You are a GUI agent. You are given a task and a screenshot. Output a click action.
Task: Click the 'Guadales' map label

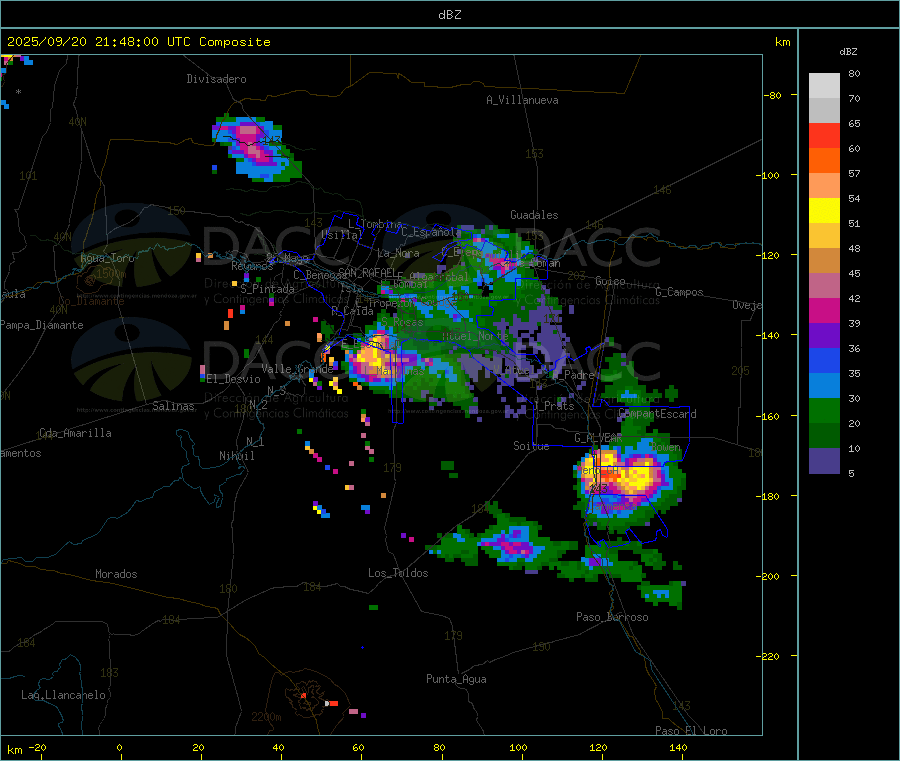[534, 215]
